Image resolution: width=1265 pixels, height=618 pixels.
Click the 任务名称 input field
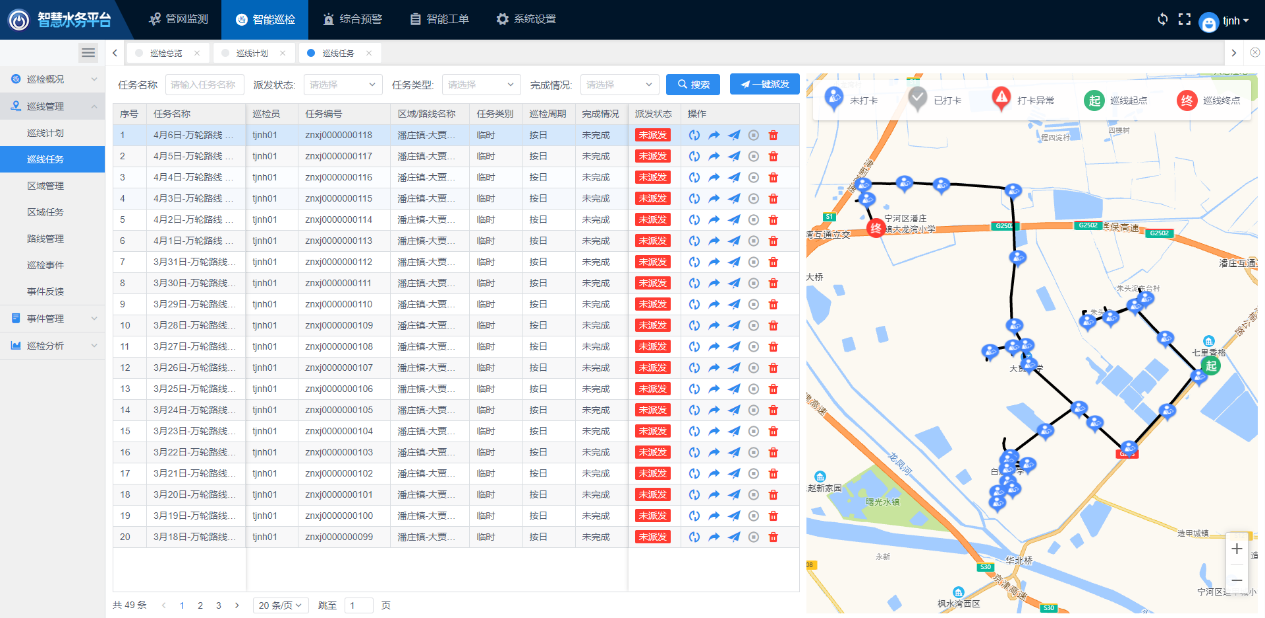[x=205, y=85]
